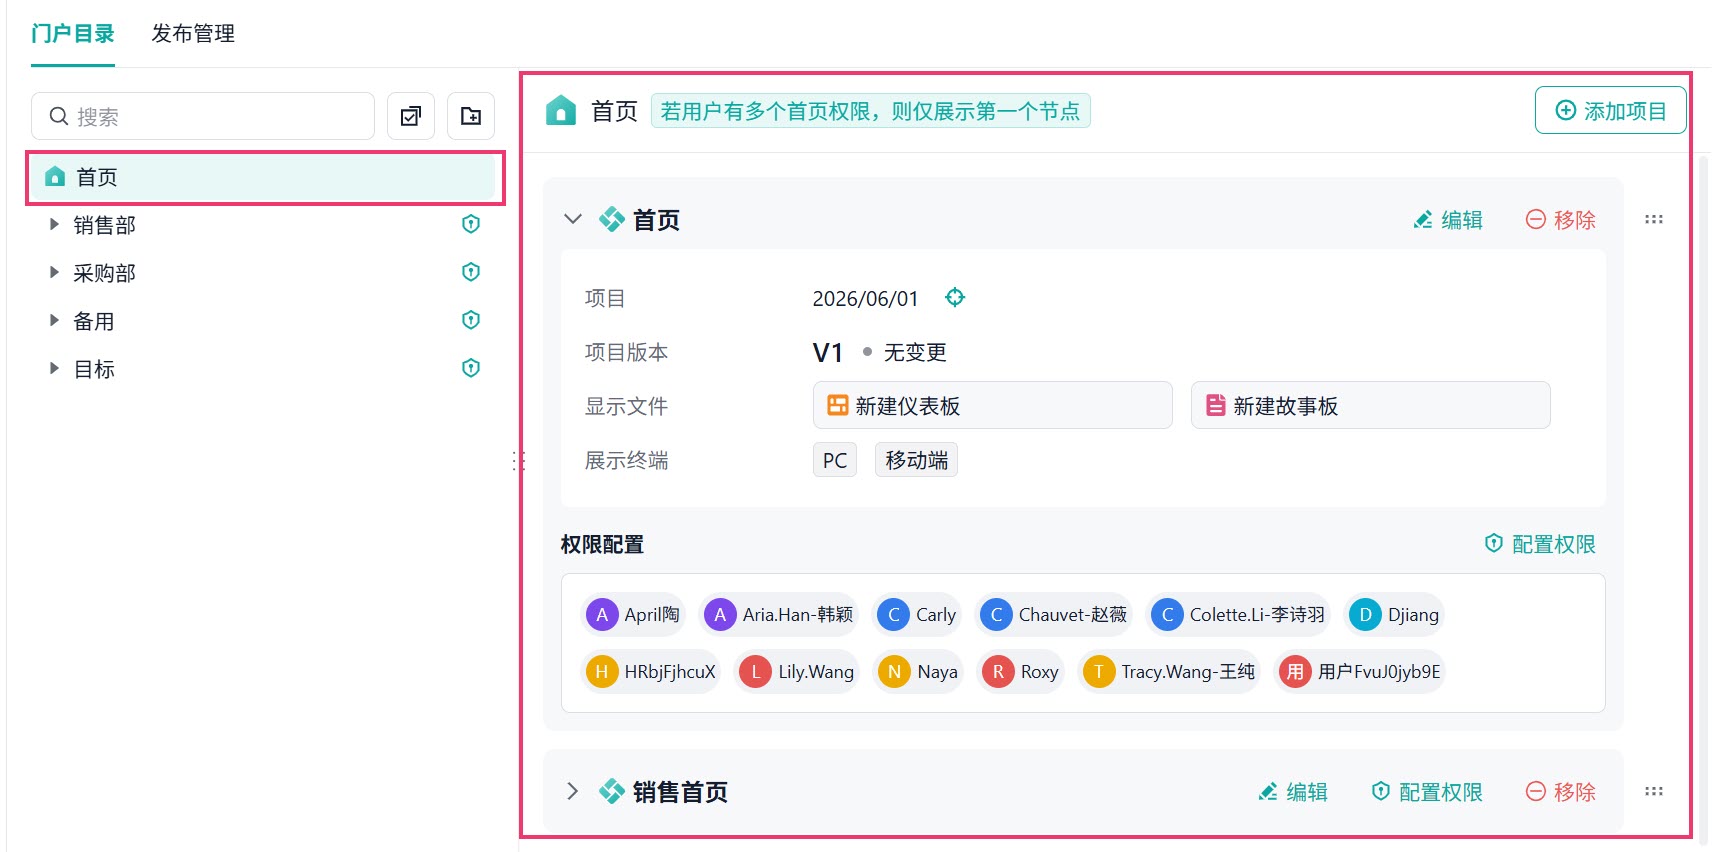Click the Tracy.Wang-王纯 user chip
1720x852 pixels.
[1169, 671]
